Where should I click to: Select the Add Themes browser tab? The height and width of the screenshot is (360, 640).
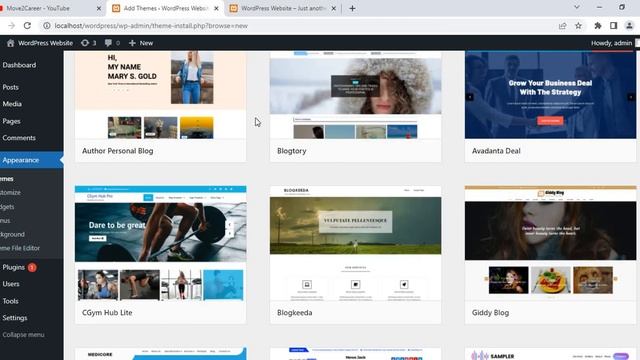[x=165, y=8]
